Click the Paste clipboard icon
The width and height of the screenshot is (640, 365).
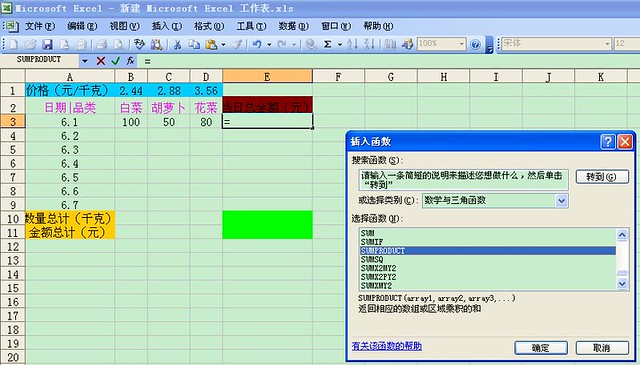coord(211,44)
